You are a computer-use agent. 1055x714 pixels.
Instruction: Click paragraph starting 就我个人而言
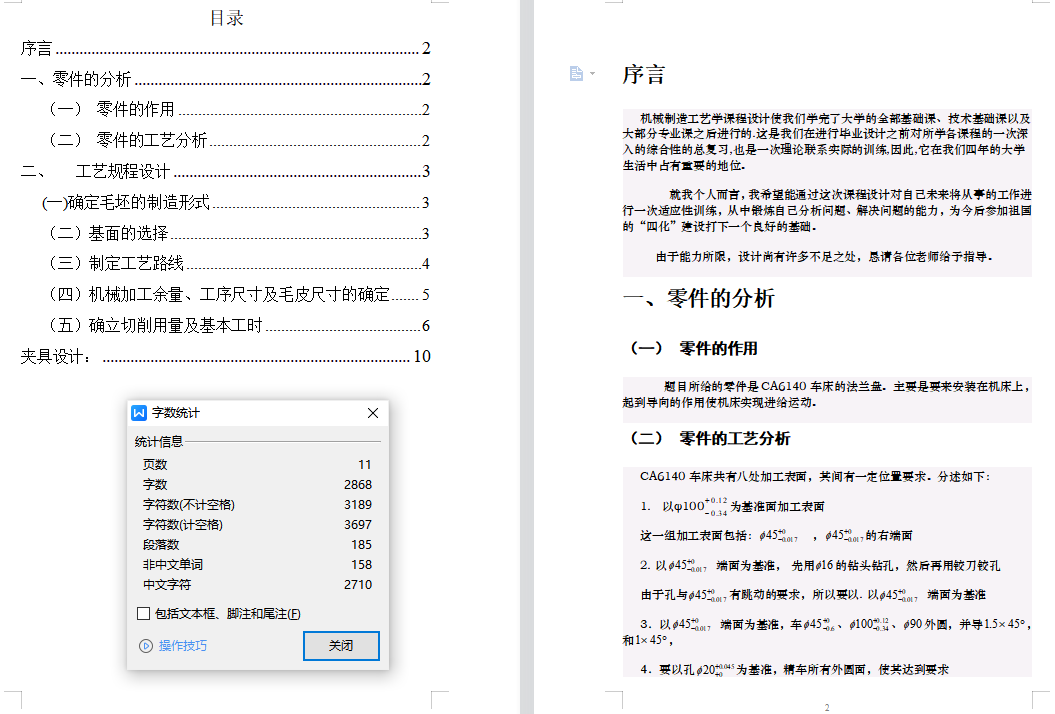point(827,211)
